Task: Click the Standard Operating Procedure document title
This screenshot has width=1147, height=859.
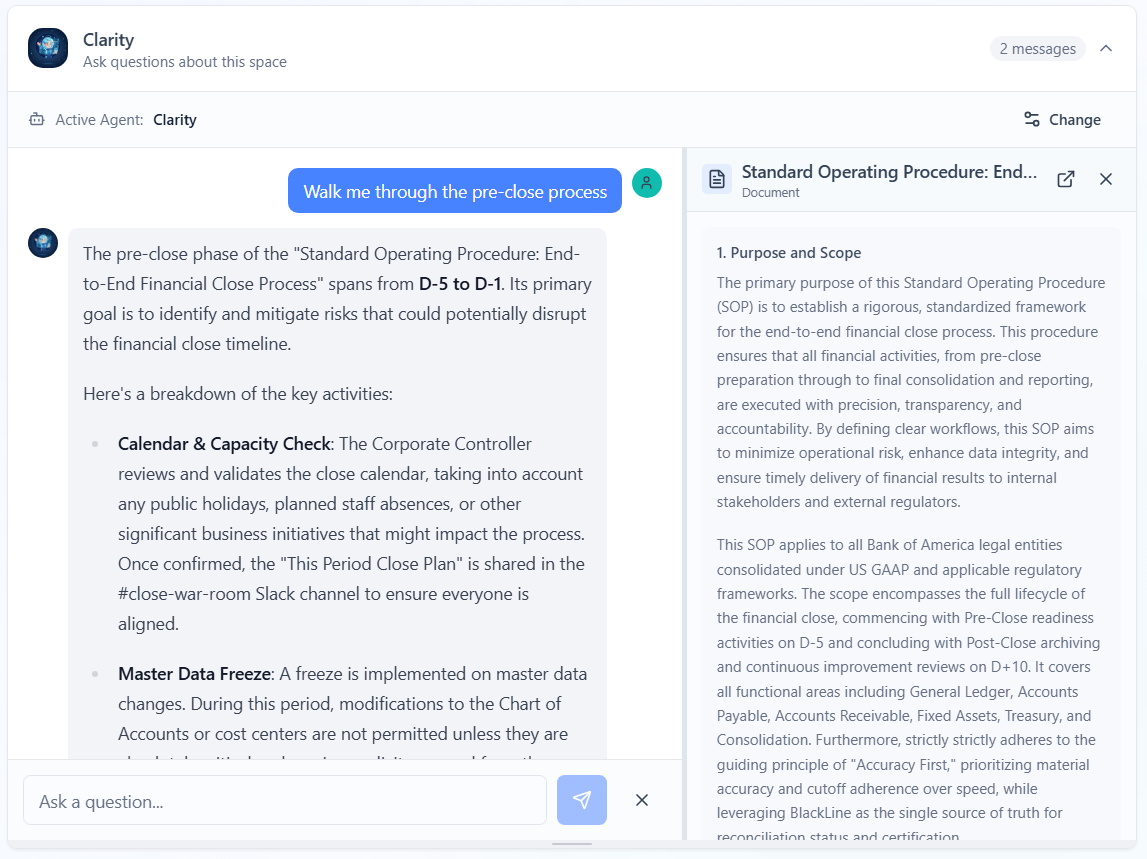Action: pyautogui.click(x=888, y=171)
